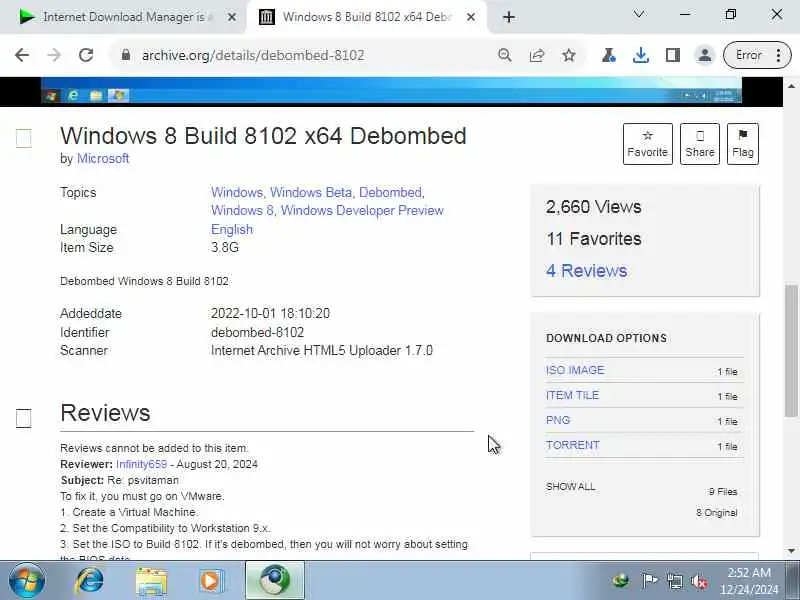Image resolution: width=800 pixels, height=600 pixels.
Task: Click the scrollbar down arrow
Action: 791,551
